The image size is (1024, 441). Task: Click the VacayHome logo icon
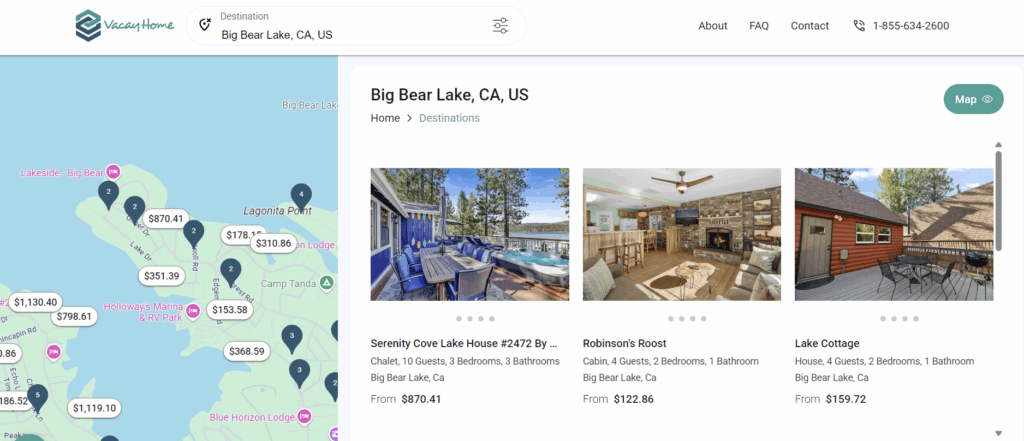(89, 26)
